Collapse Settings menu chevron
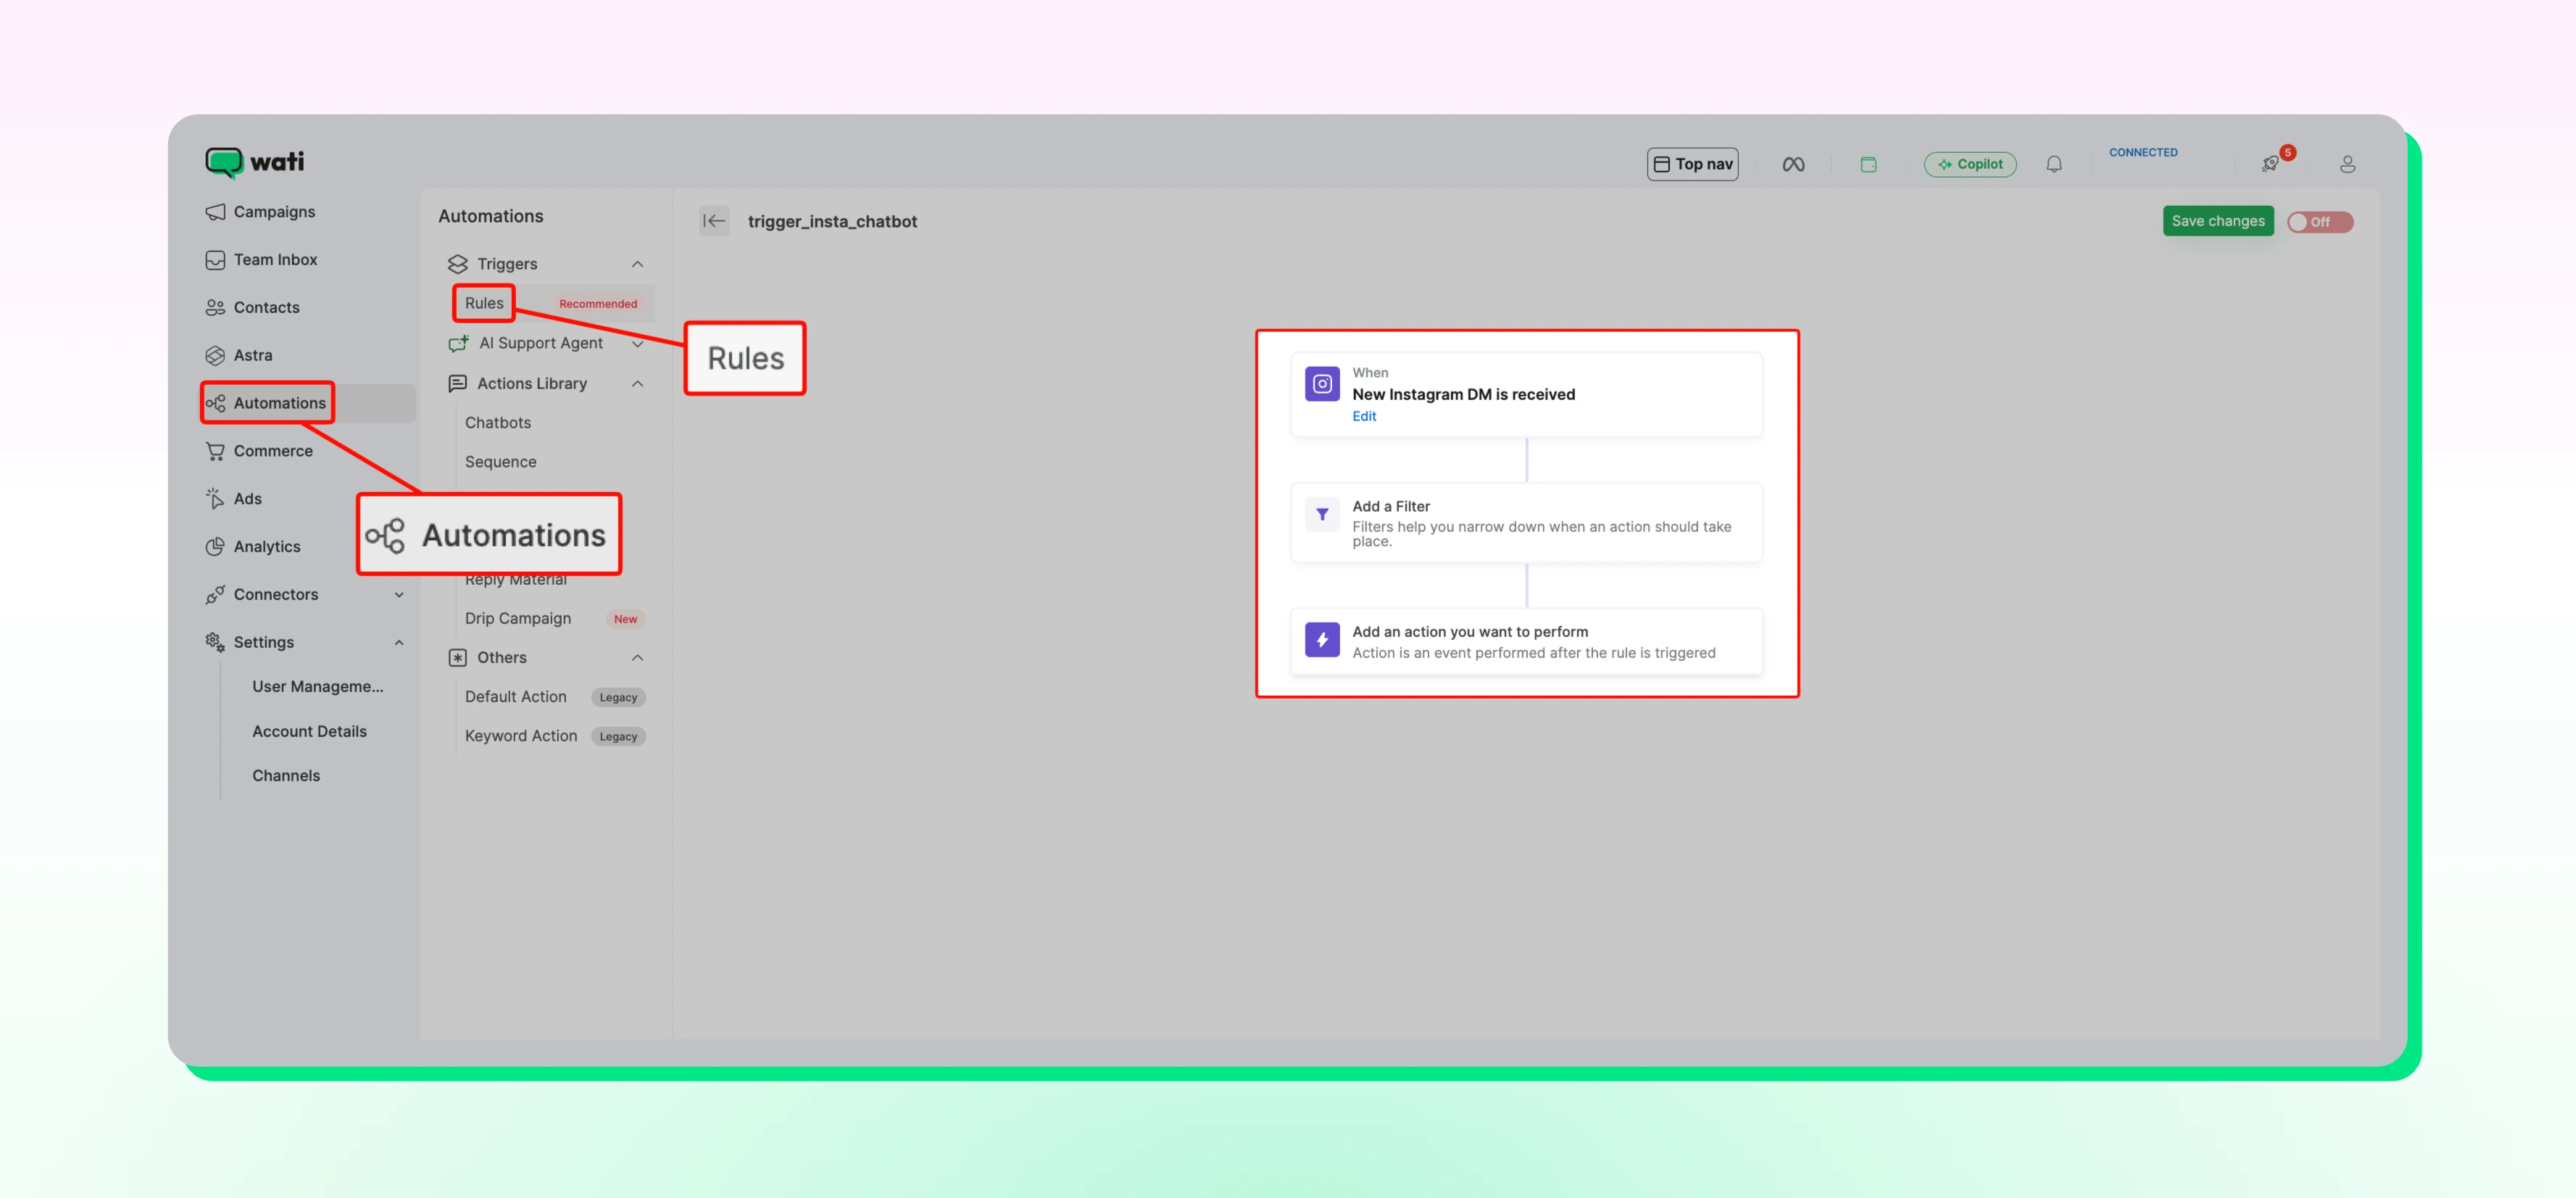 click(x=399, y=643)
